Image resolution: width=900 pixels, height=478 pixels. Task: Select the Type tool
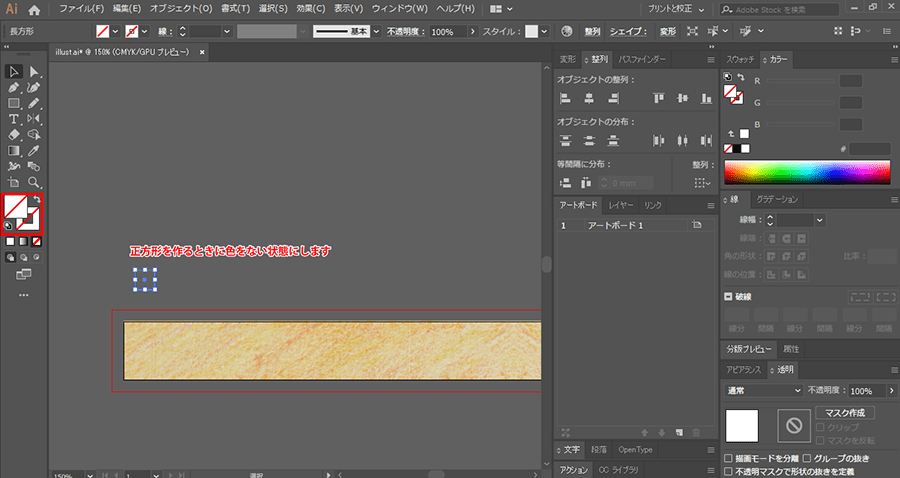point(14,119)
